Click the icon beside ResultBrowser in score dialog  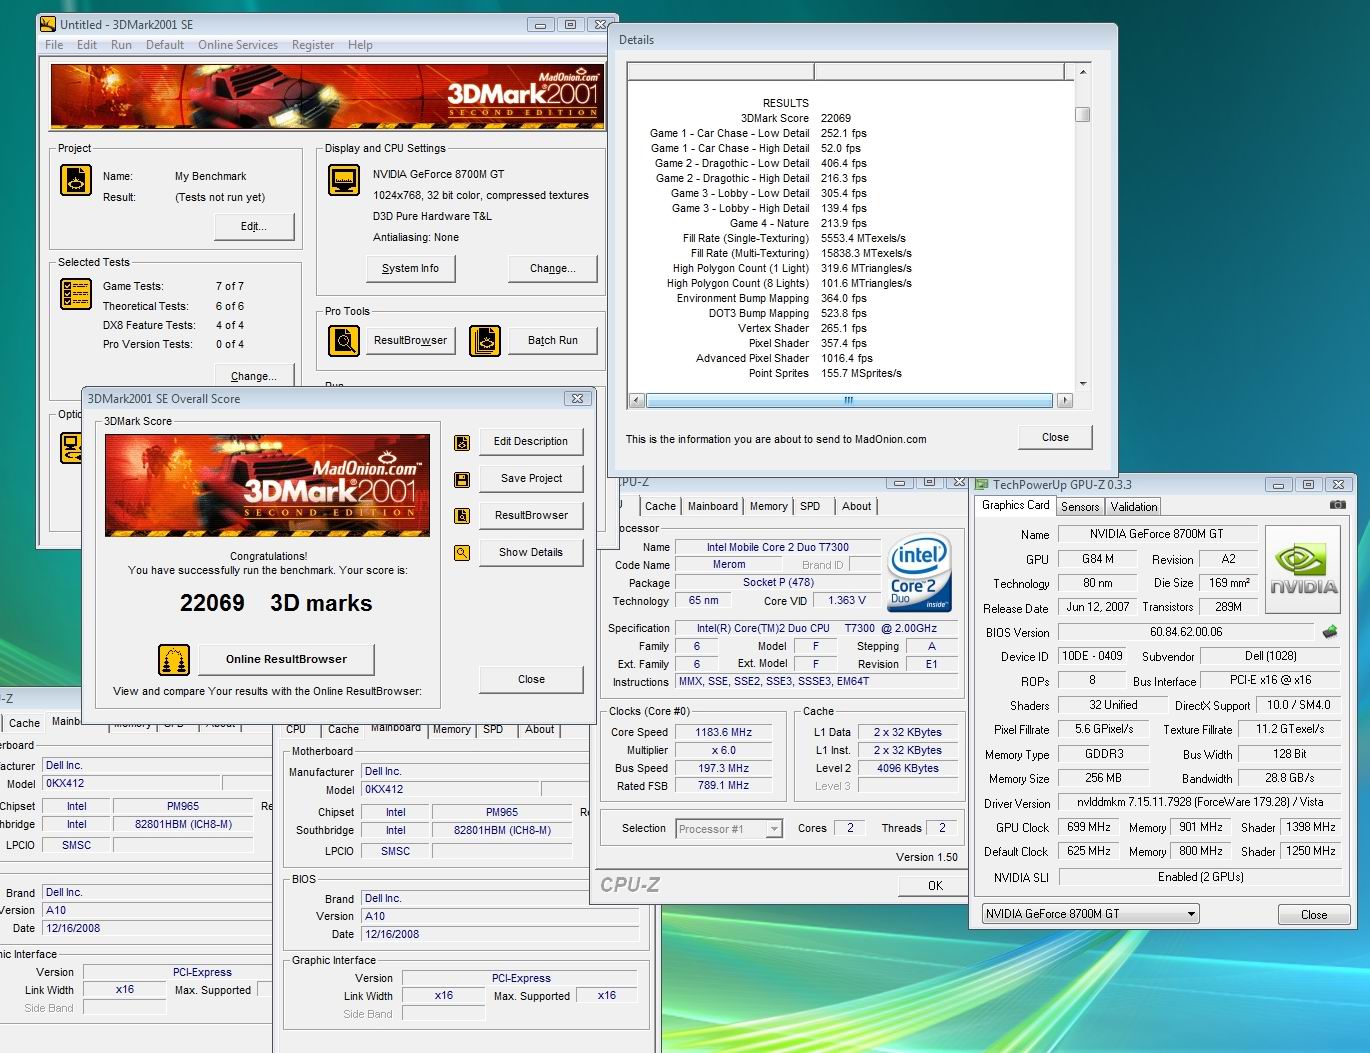click(462, 516)
